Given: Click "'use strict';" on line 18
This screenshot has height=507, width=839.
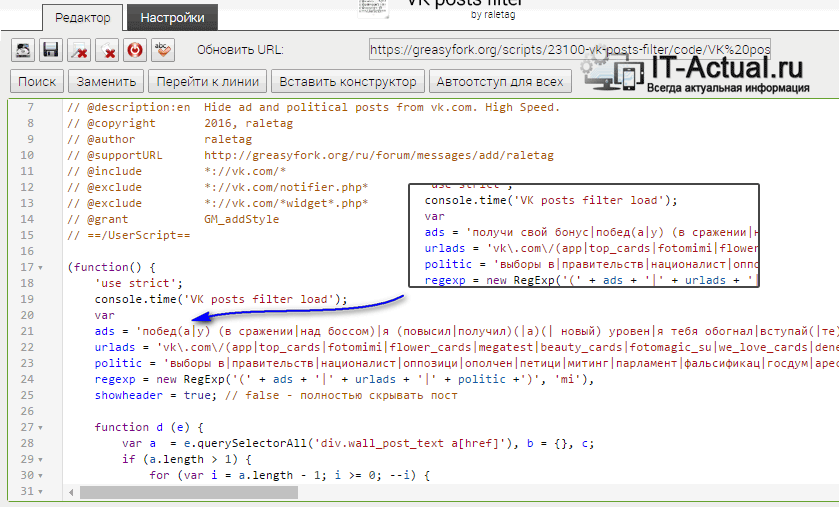Looking at the screenshot, I should [x=139, y=283].
